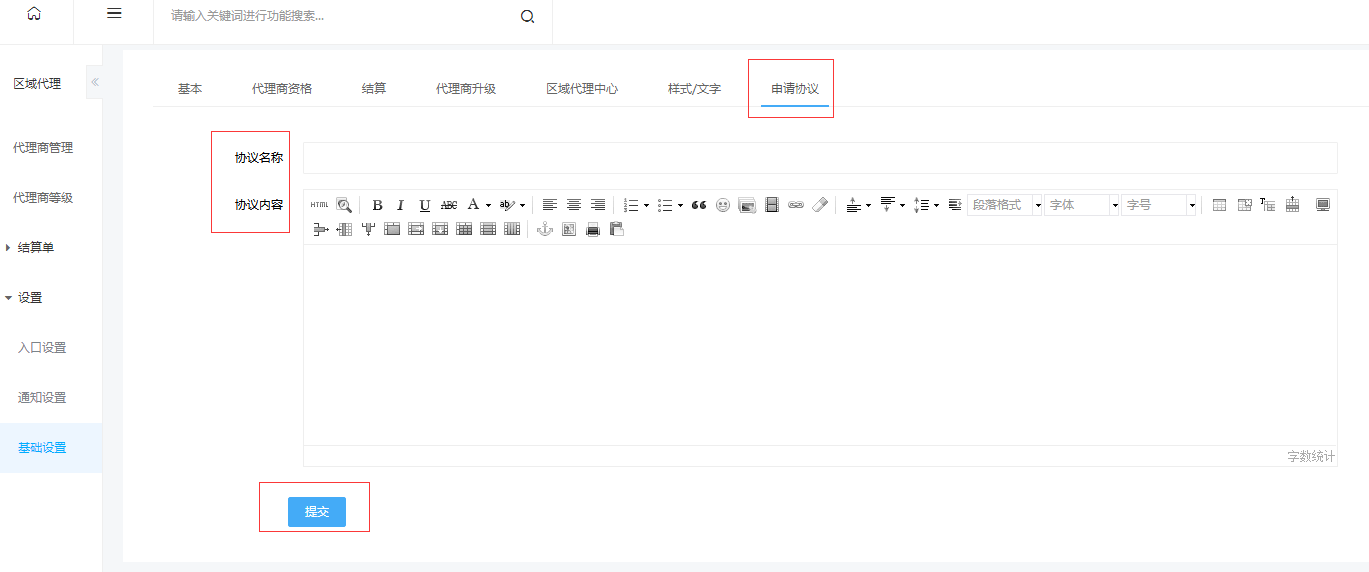1369x572 pixels.
Task: Toggle bold formatting
Action: tap(377, 205)
